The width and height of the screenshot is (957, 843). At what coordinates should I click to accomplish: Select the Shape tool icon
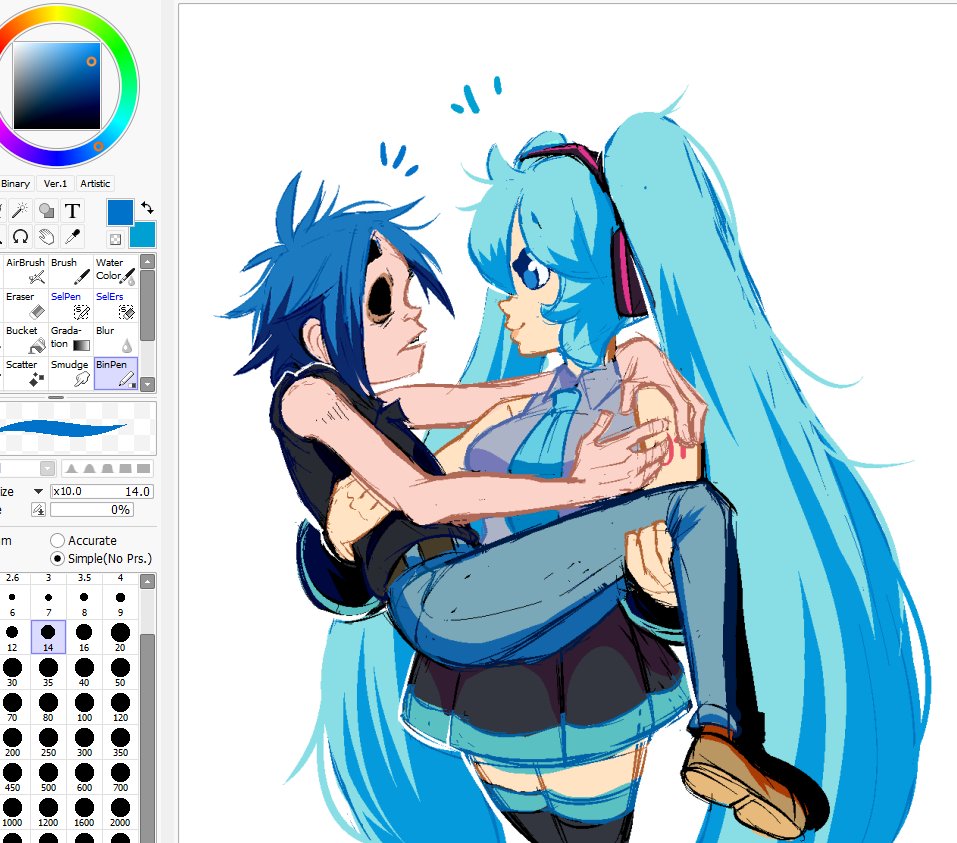click(x=46, y=211)
